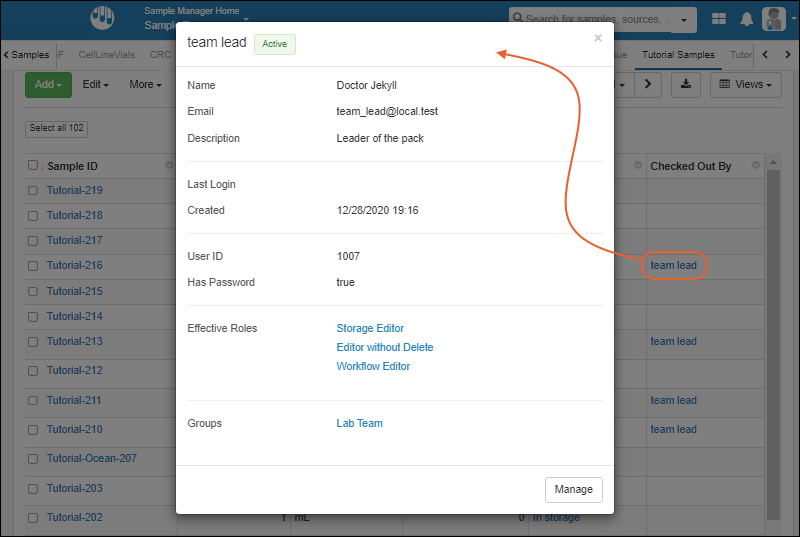Check the box for Tutorial-216

[33, 266]
